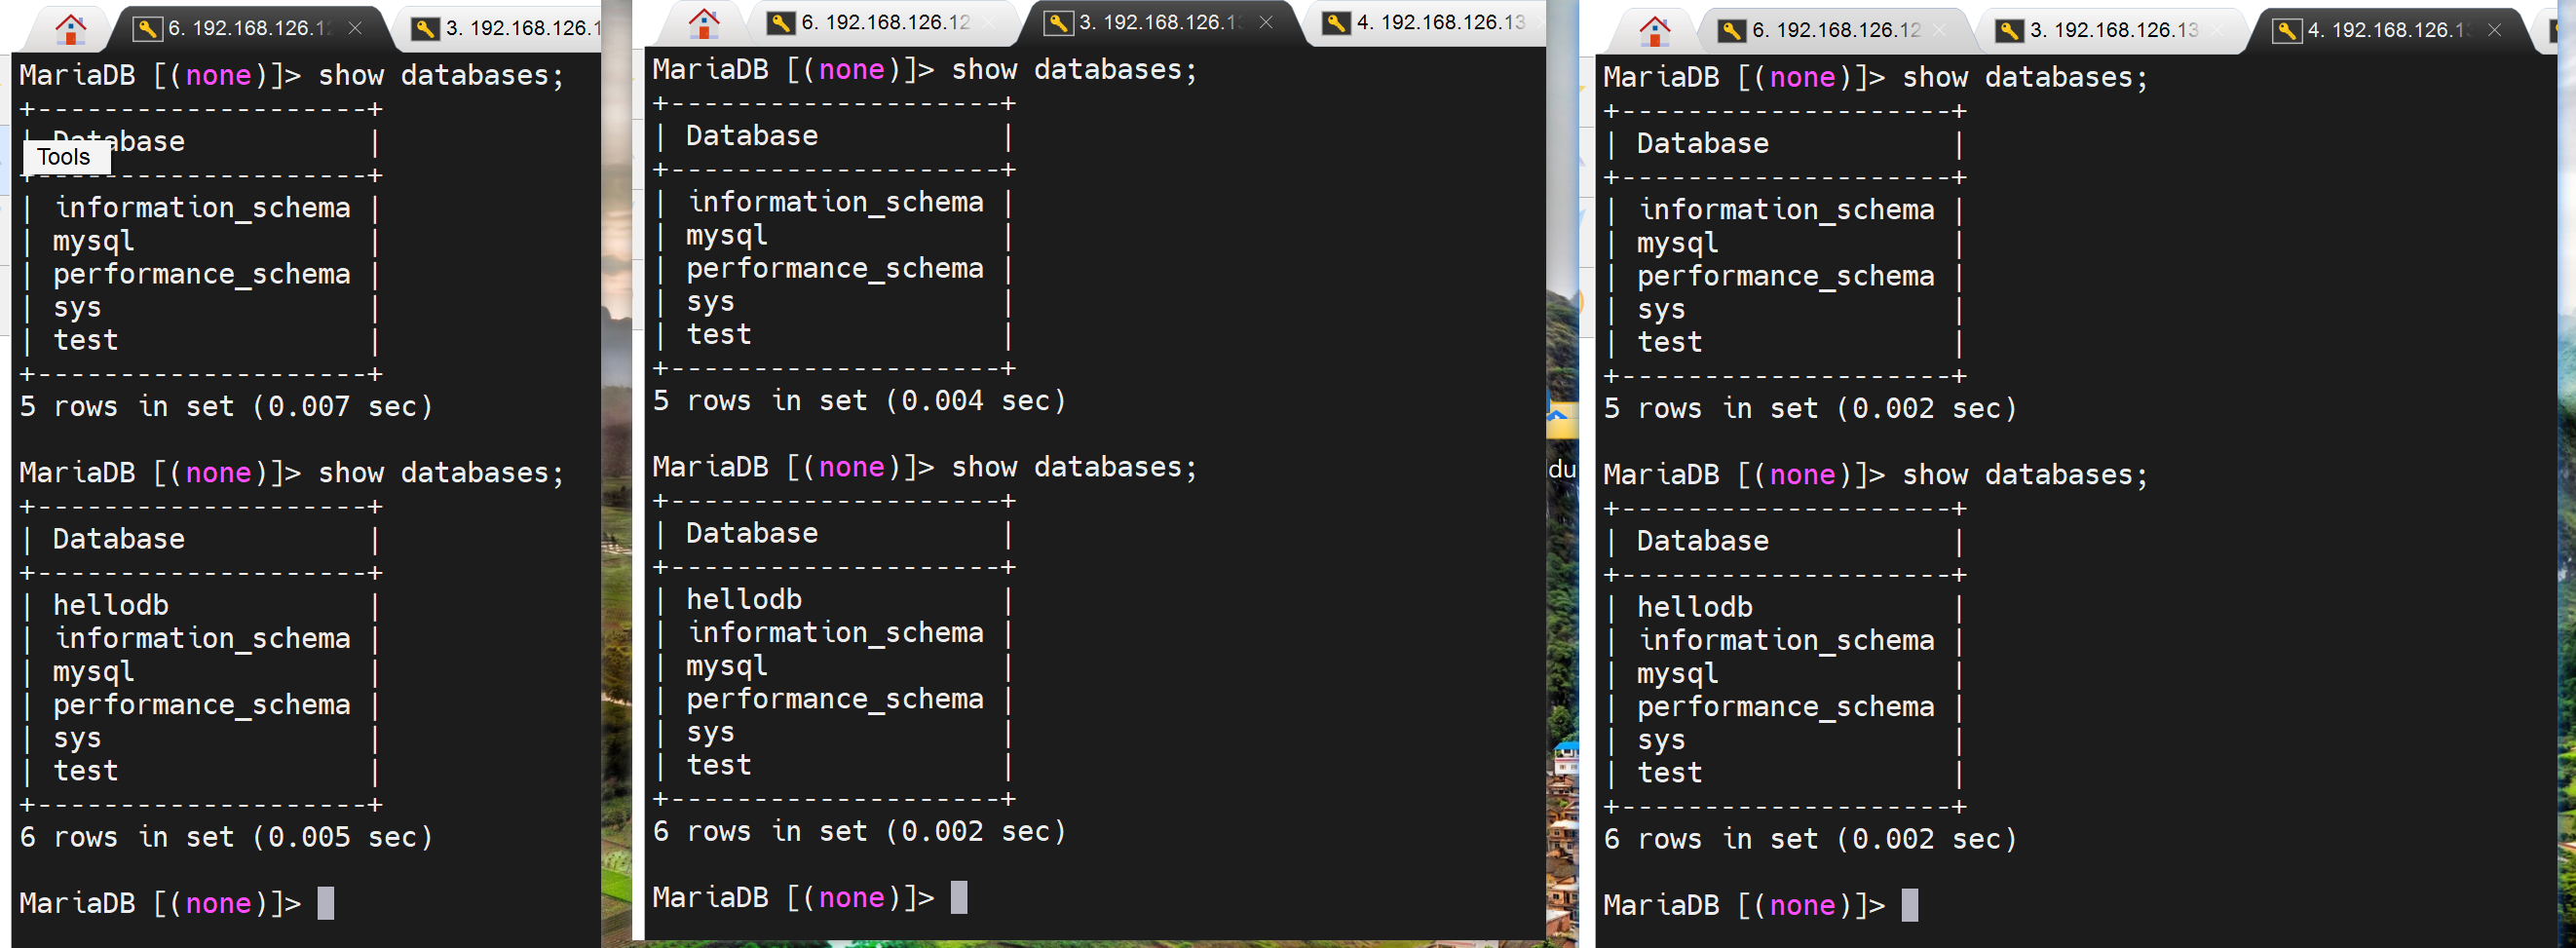Focus the last MariaDB prompt in the left terminal

326,903
